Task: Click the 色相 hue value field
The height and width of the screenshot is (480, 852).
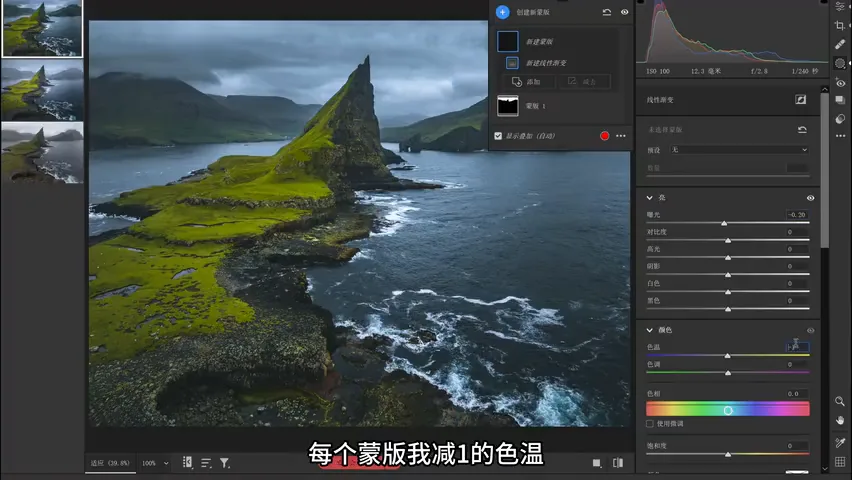Action: (x=797, y=394)
